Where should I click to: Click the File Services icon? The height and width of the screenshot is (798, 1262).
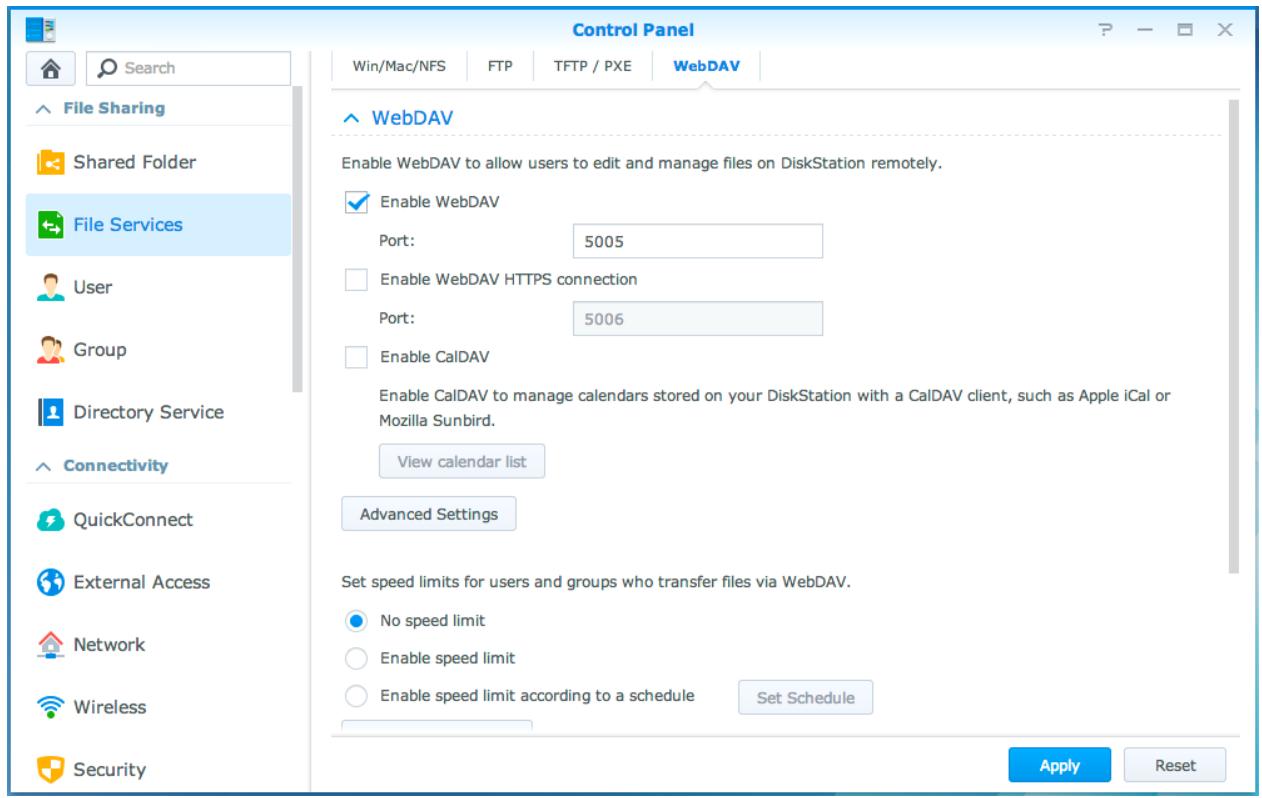[50, 225]
